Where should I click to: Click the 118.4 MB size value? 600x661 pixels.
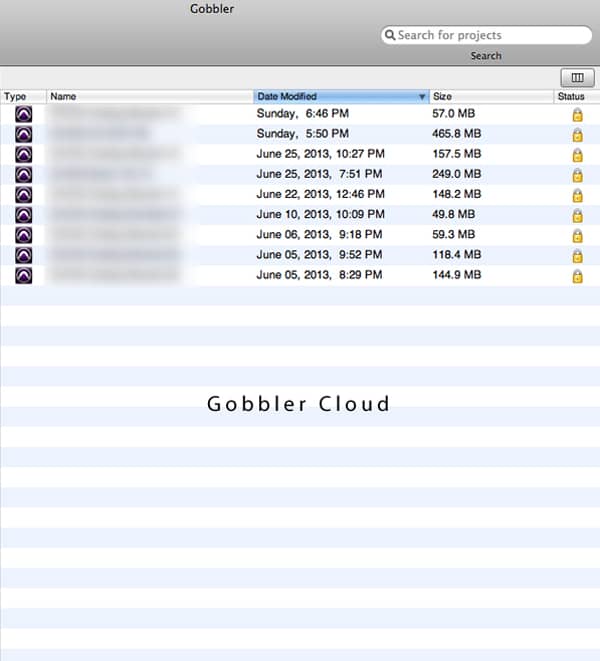pos(457,255)
